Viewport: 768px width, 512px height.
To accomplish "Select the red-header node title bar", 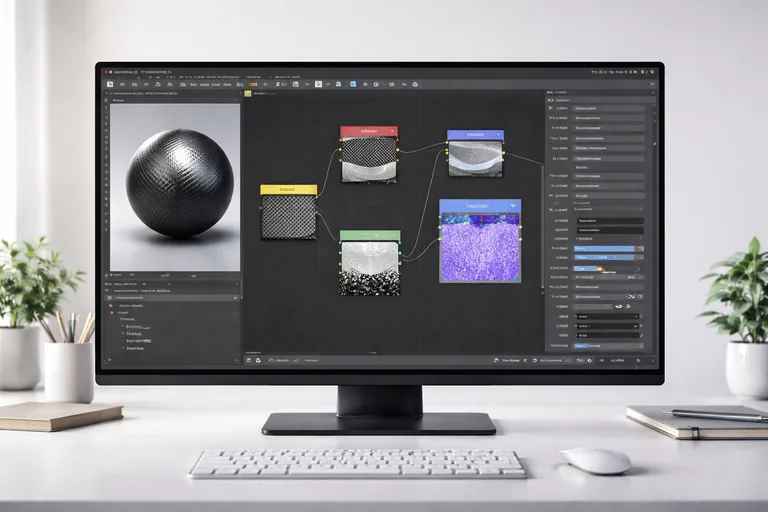I will click(369, 131).
